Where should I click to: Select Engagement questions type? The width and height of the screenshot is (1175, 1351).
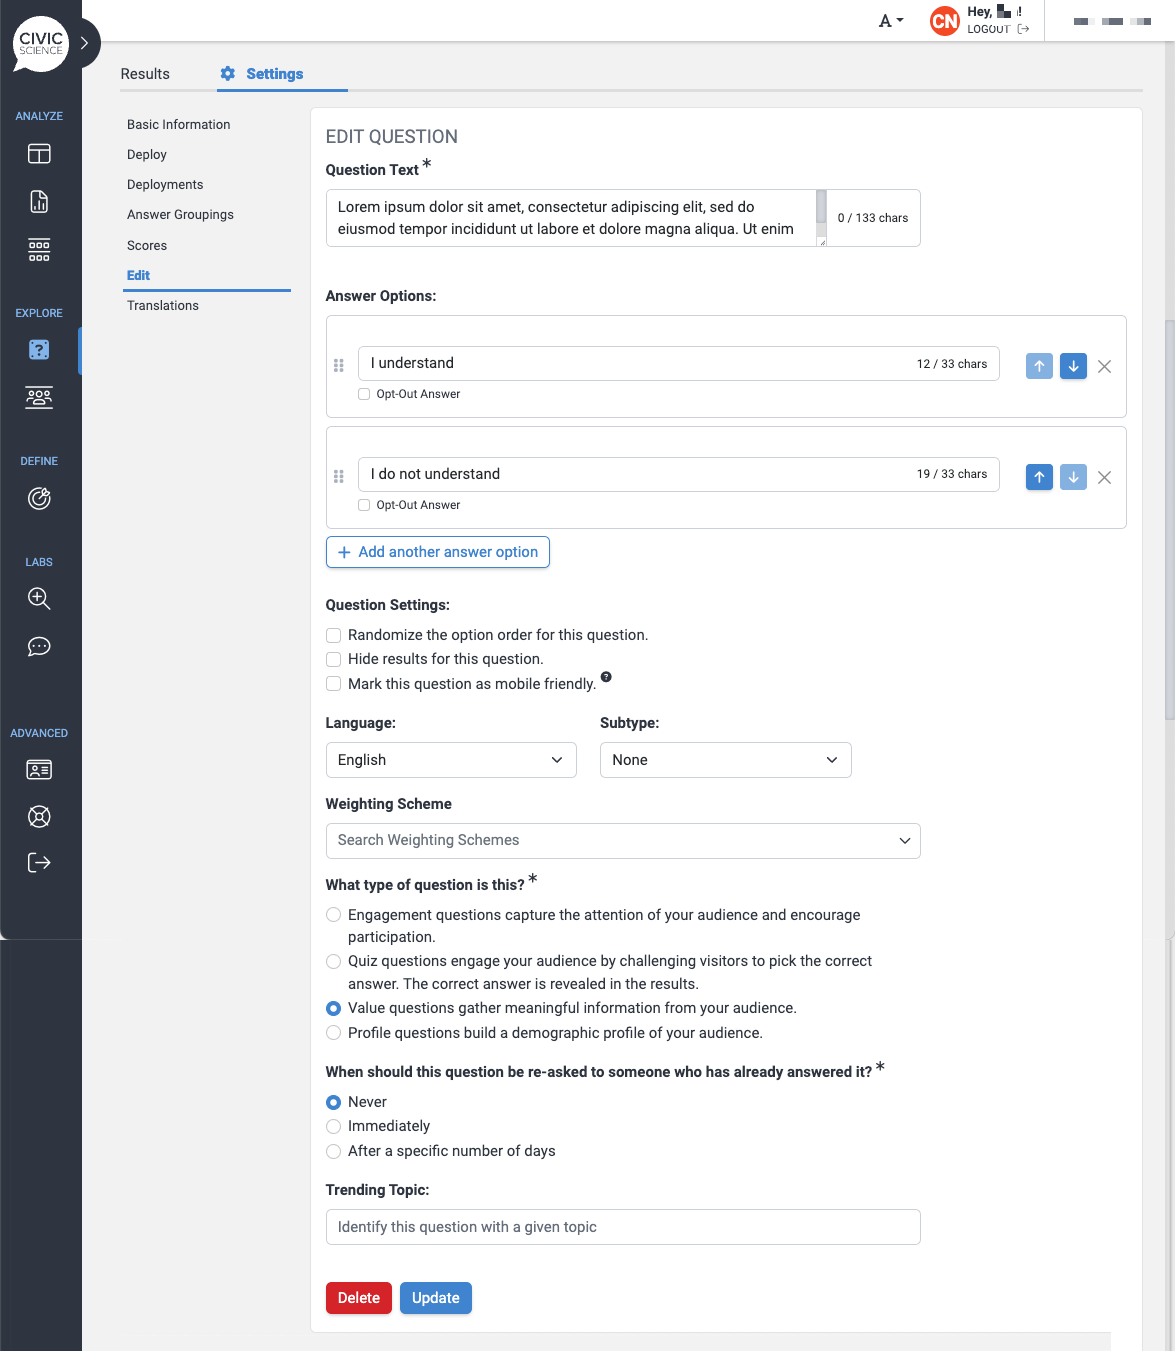(334, 915)
